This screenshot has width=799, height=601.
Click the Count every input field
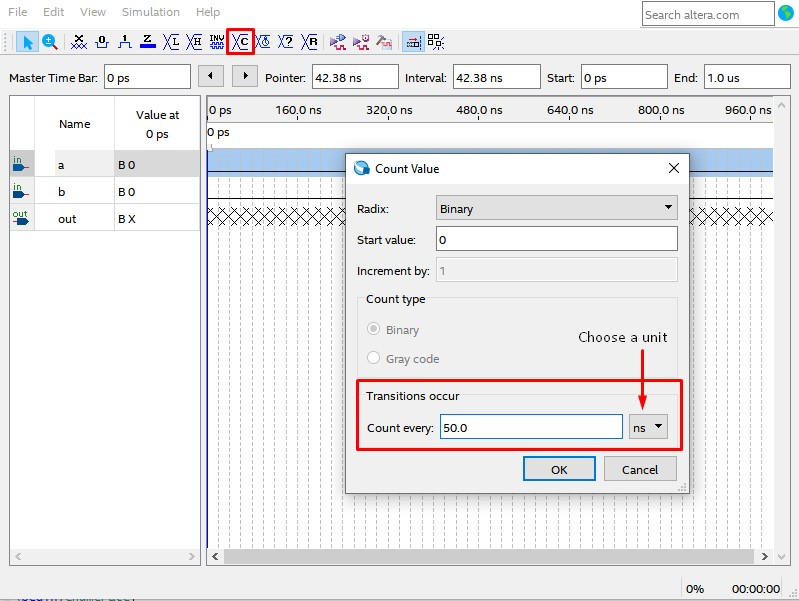531,427
